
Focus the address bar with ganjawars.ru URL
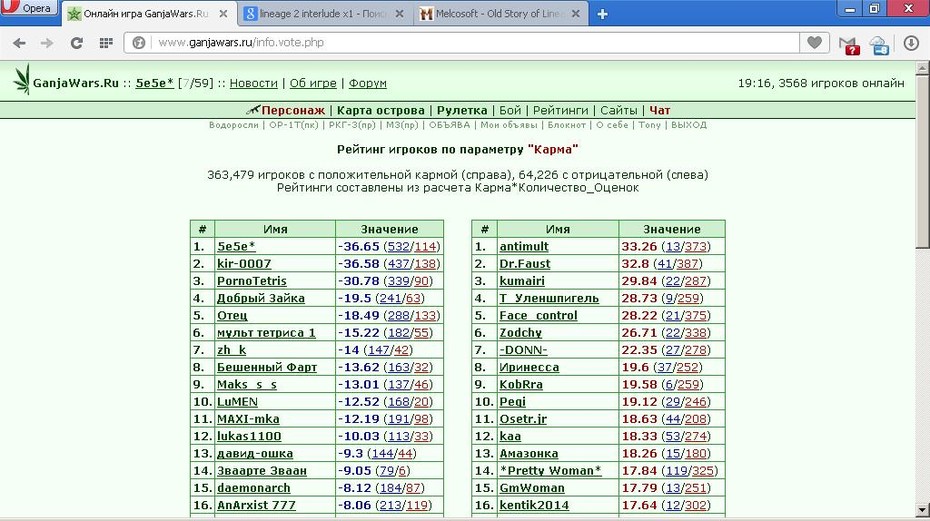463,43
